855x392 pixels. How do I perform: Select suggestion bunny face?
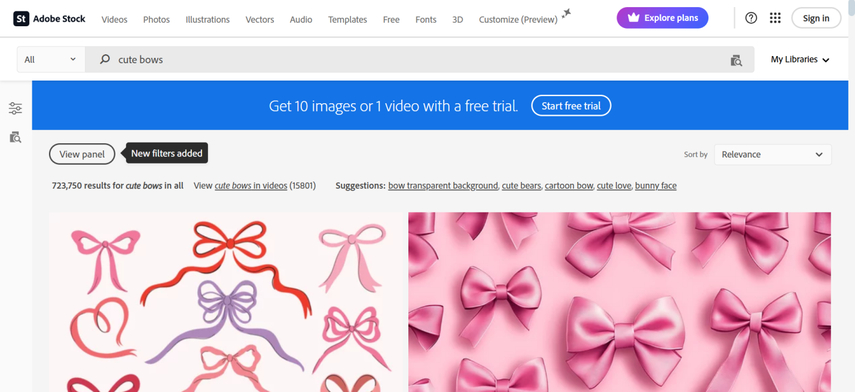[655, 185]
